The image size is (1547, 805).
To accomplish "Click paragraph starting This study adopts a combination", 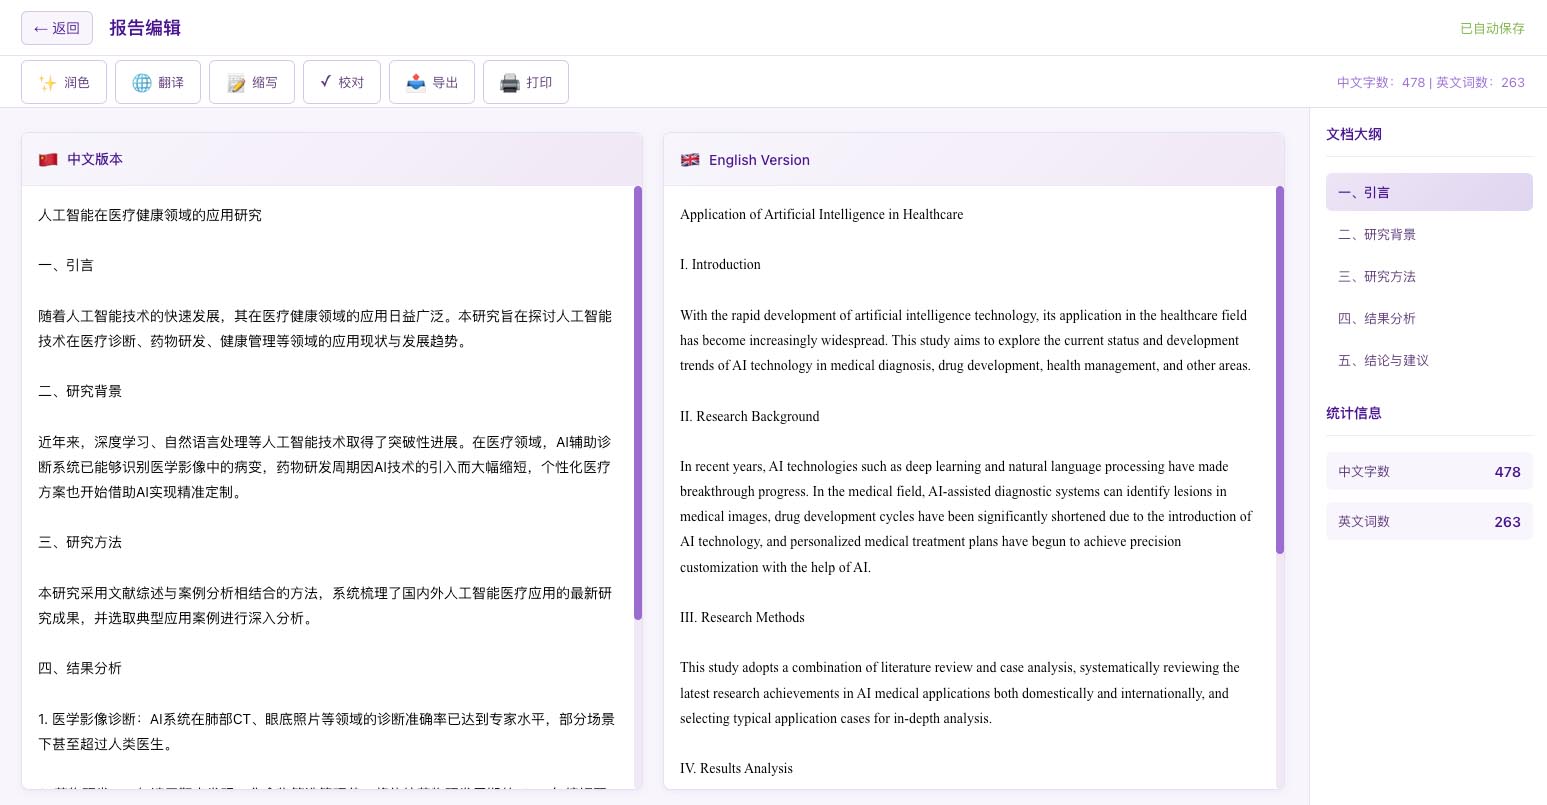I will point(960,693).
